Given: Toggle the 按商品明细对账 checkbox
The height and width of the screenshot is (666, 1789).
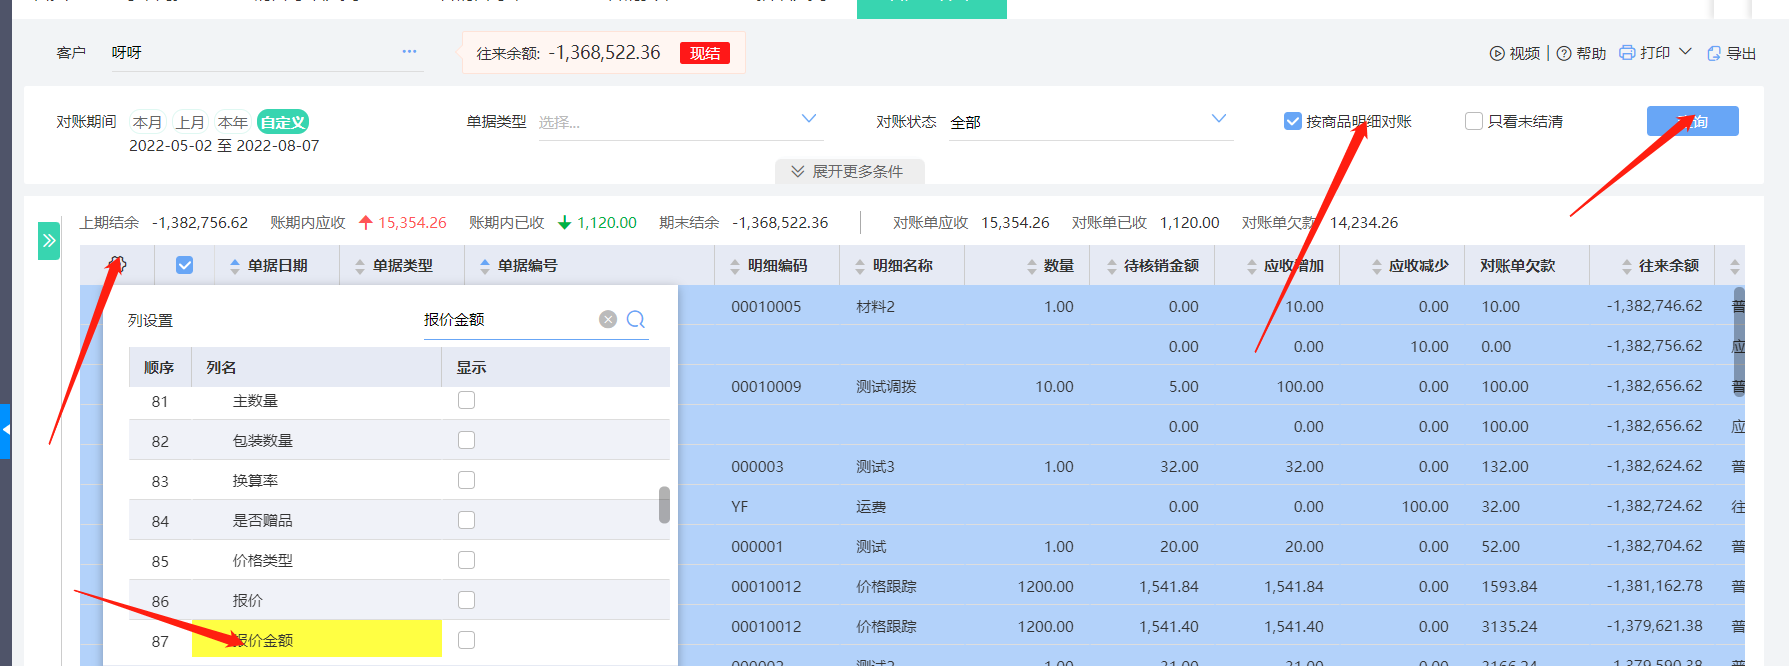Looking at the screenshot, I should click(1293, 121).
